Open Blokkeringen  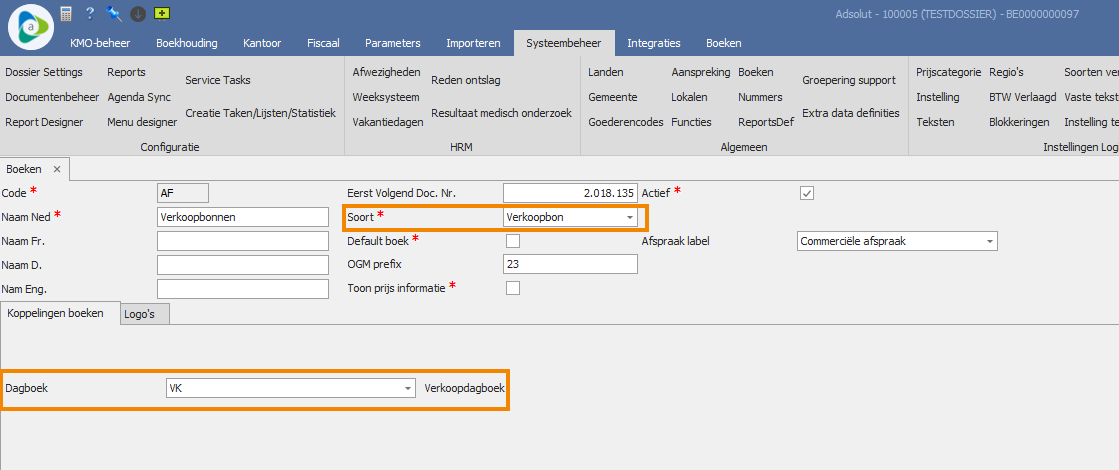pyautogui.click(x=1019, y=122)
